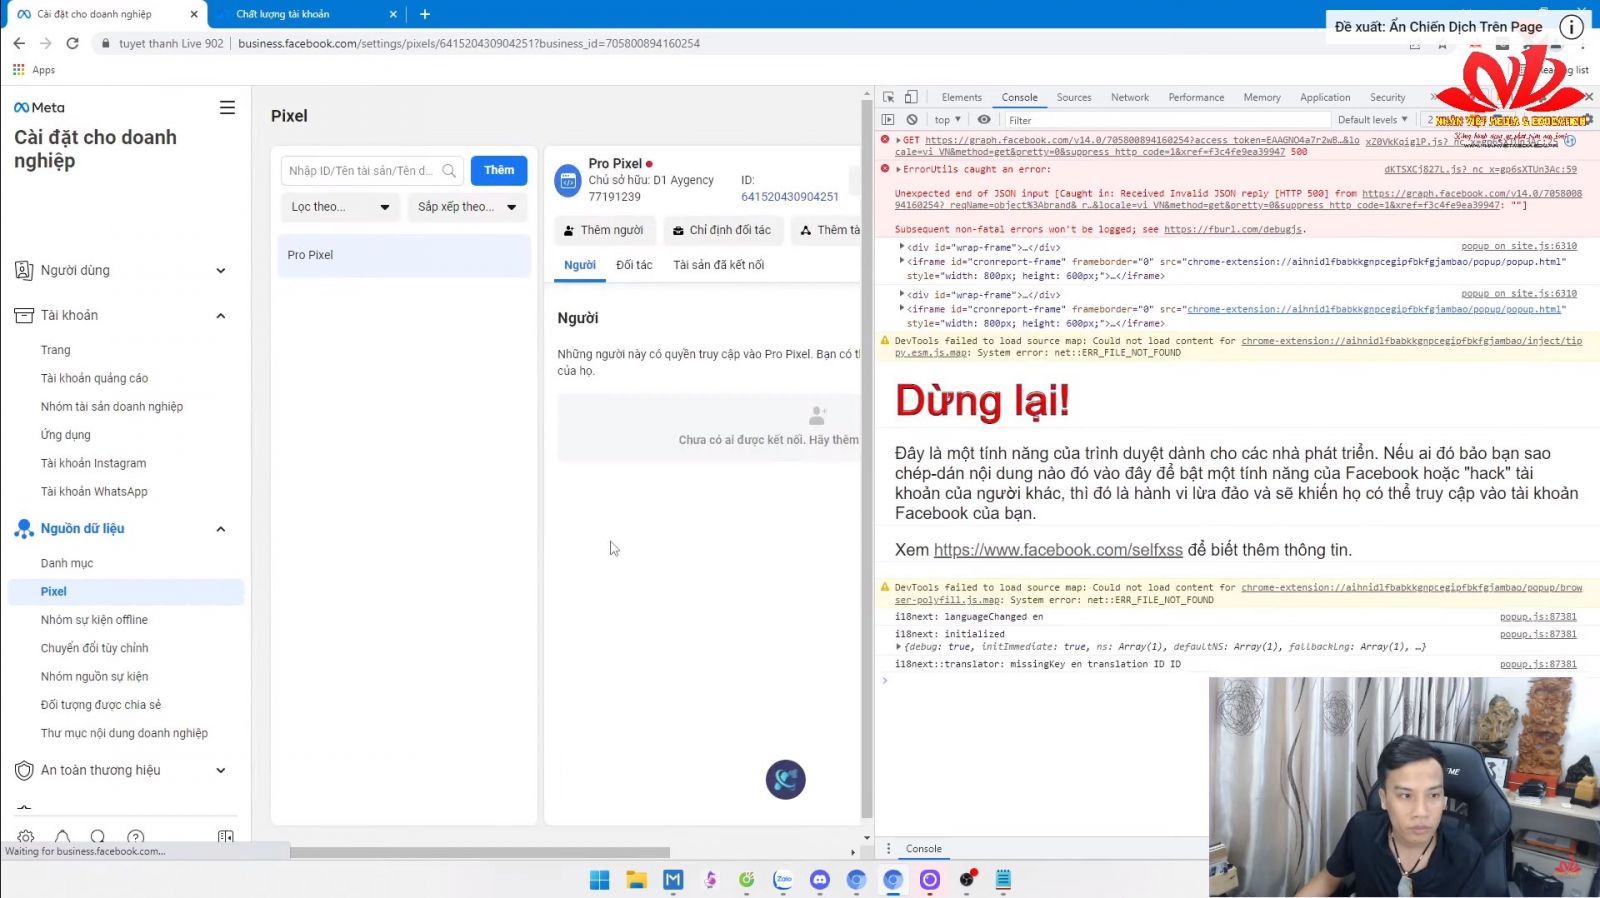
Task: Open the help question mark icon
Action: pyautogui.click(x=136, y=837)
